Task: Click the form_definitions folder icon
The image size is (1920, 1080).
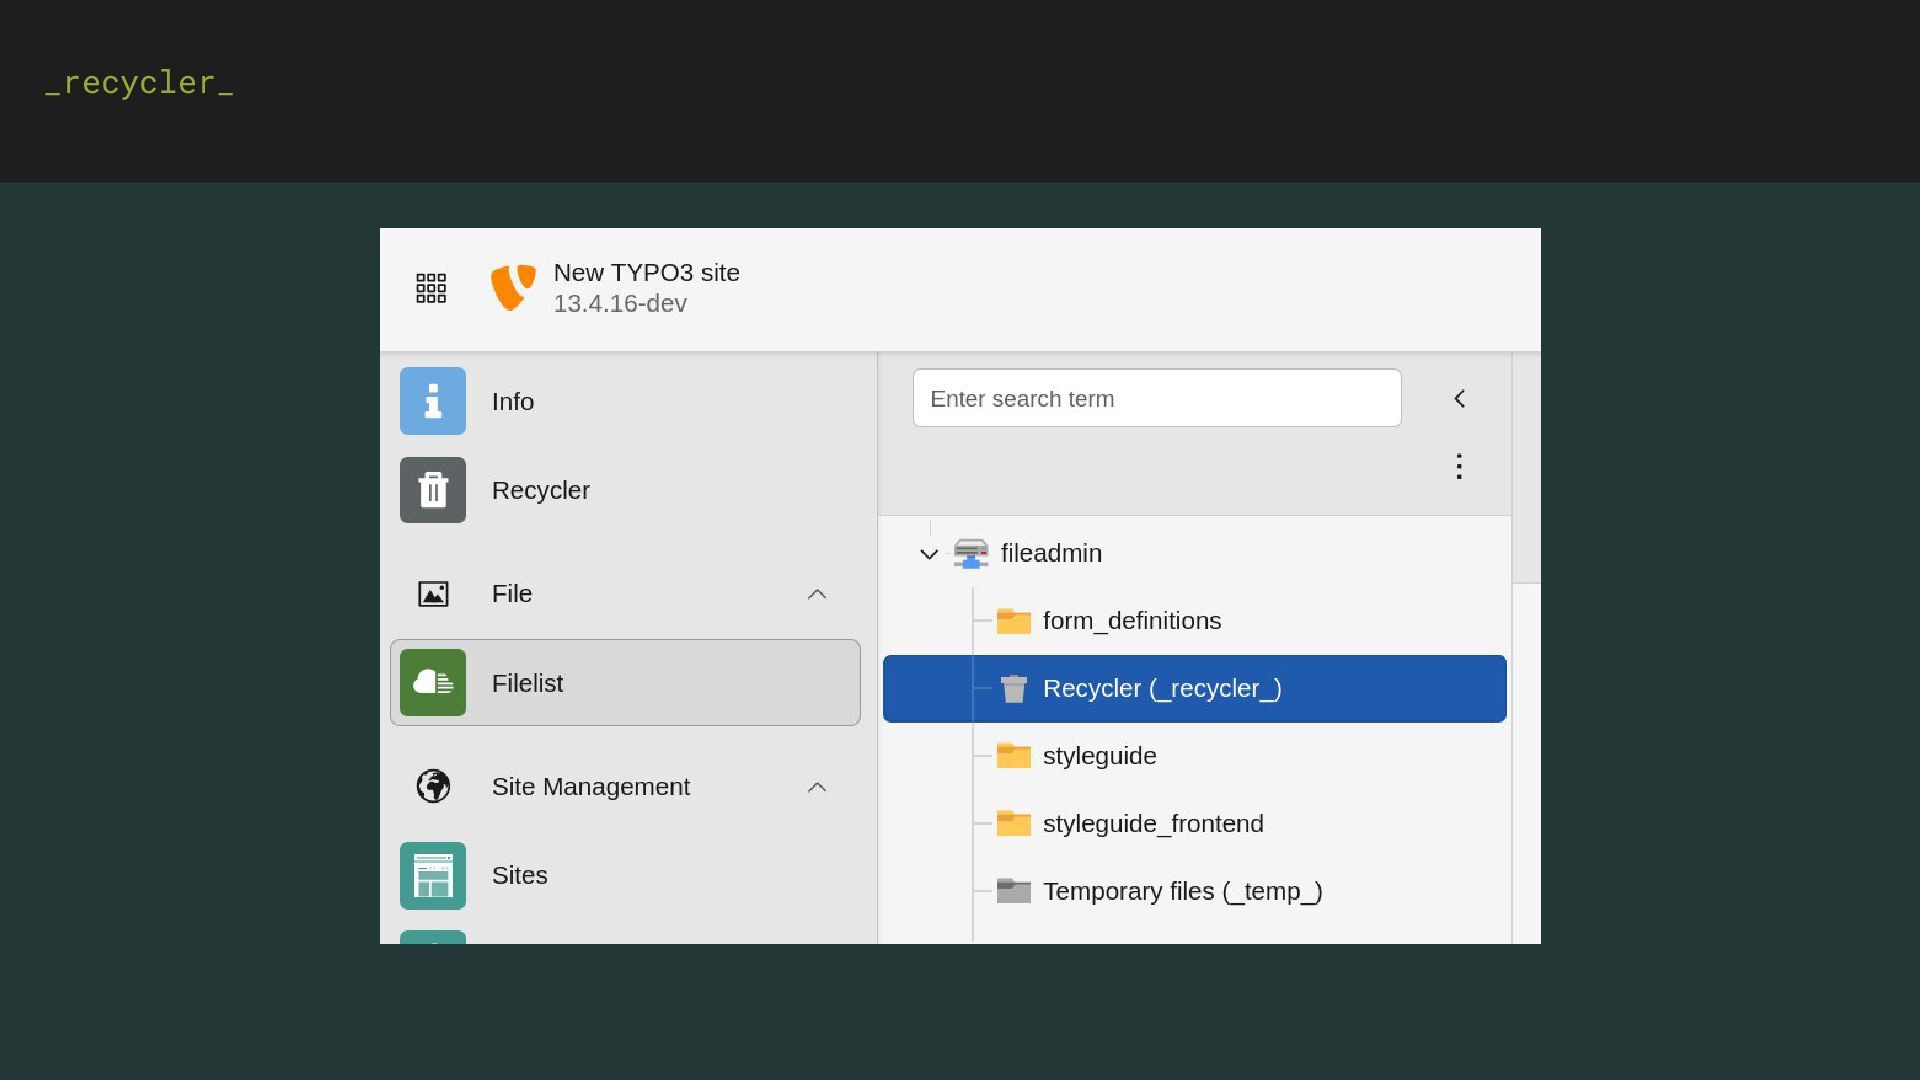Action: tap(1013, 621)
